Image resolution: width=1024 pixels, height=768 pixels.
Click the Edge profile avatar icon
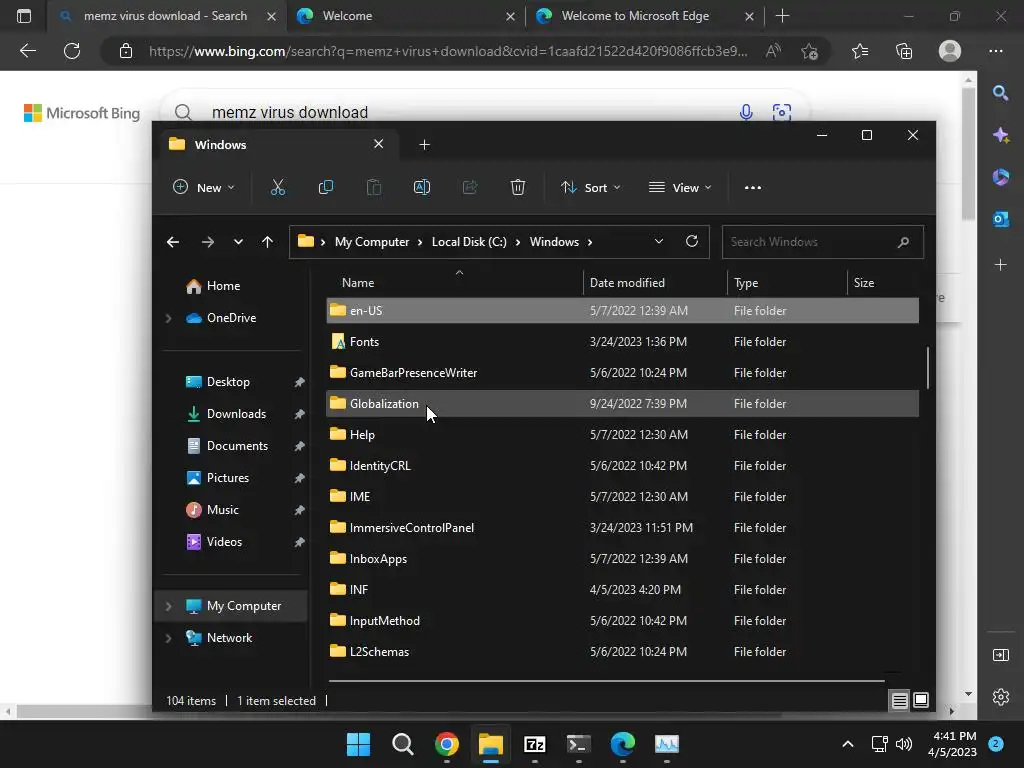[950, 51]
